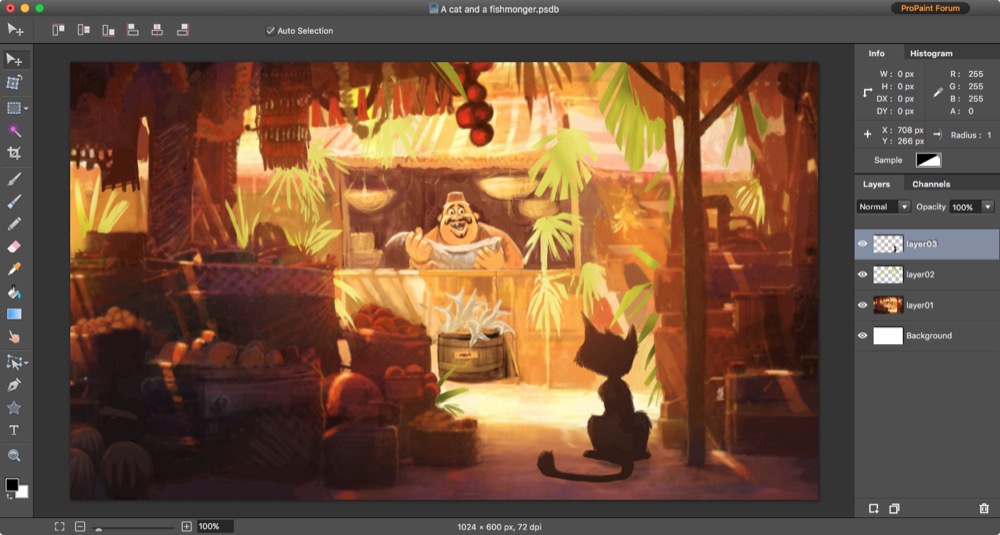Select the Crop tool

tap(14, 154)
